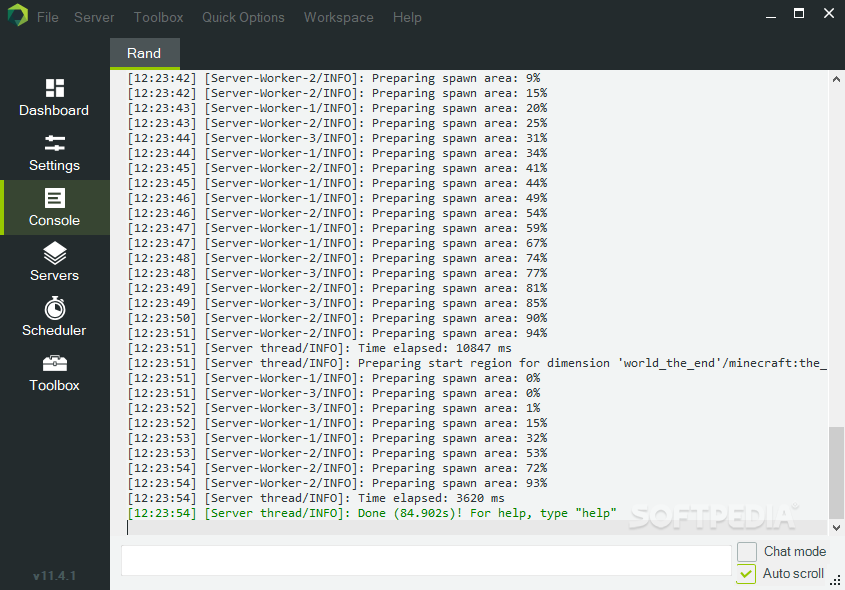Enable the Chat mode checkbox
The image size is (845, 590).
[x=747, y=552]
